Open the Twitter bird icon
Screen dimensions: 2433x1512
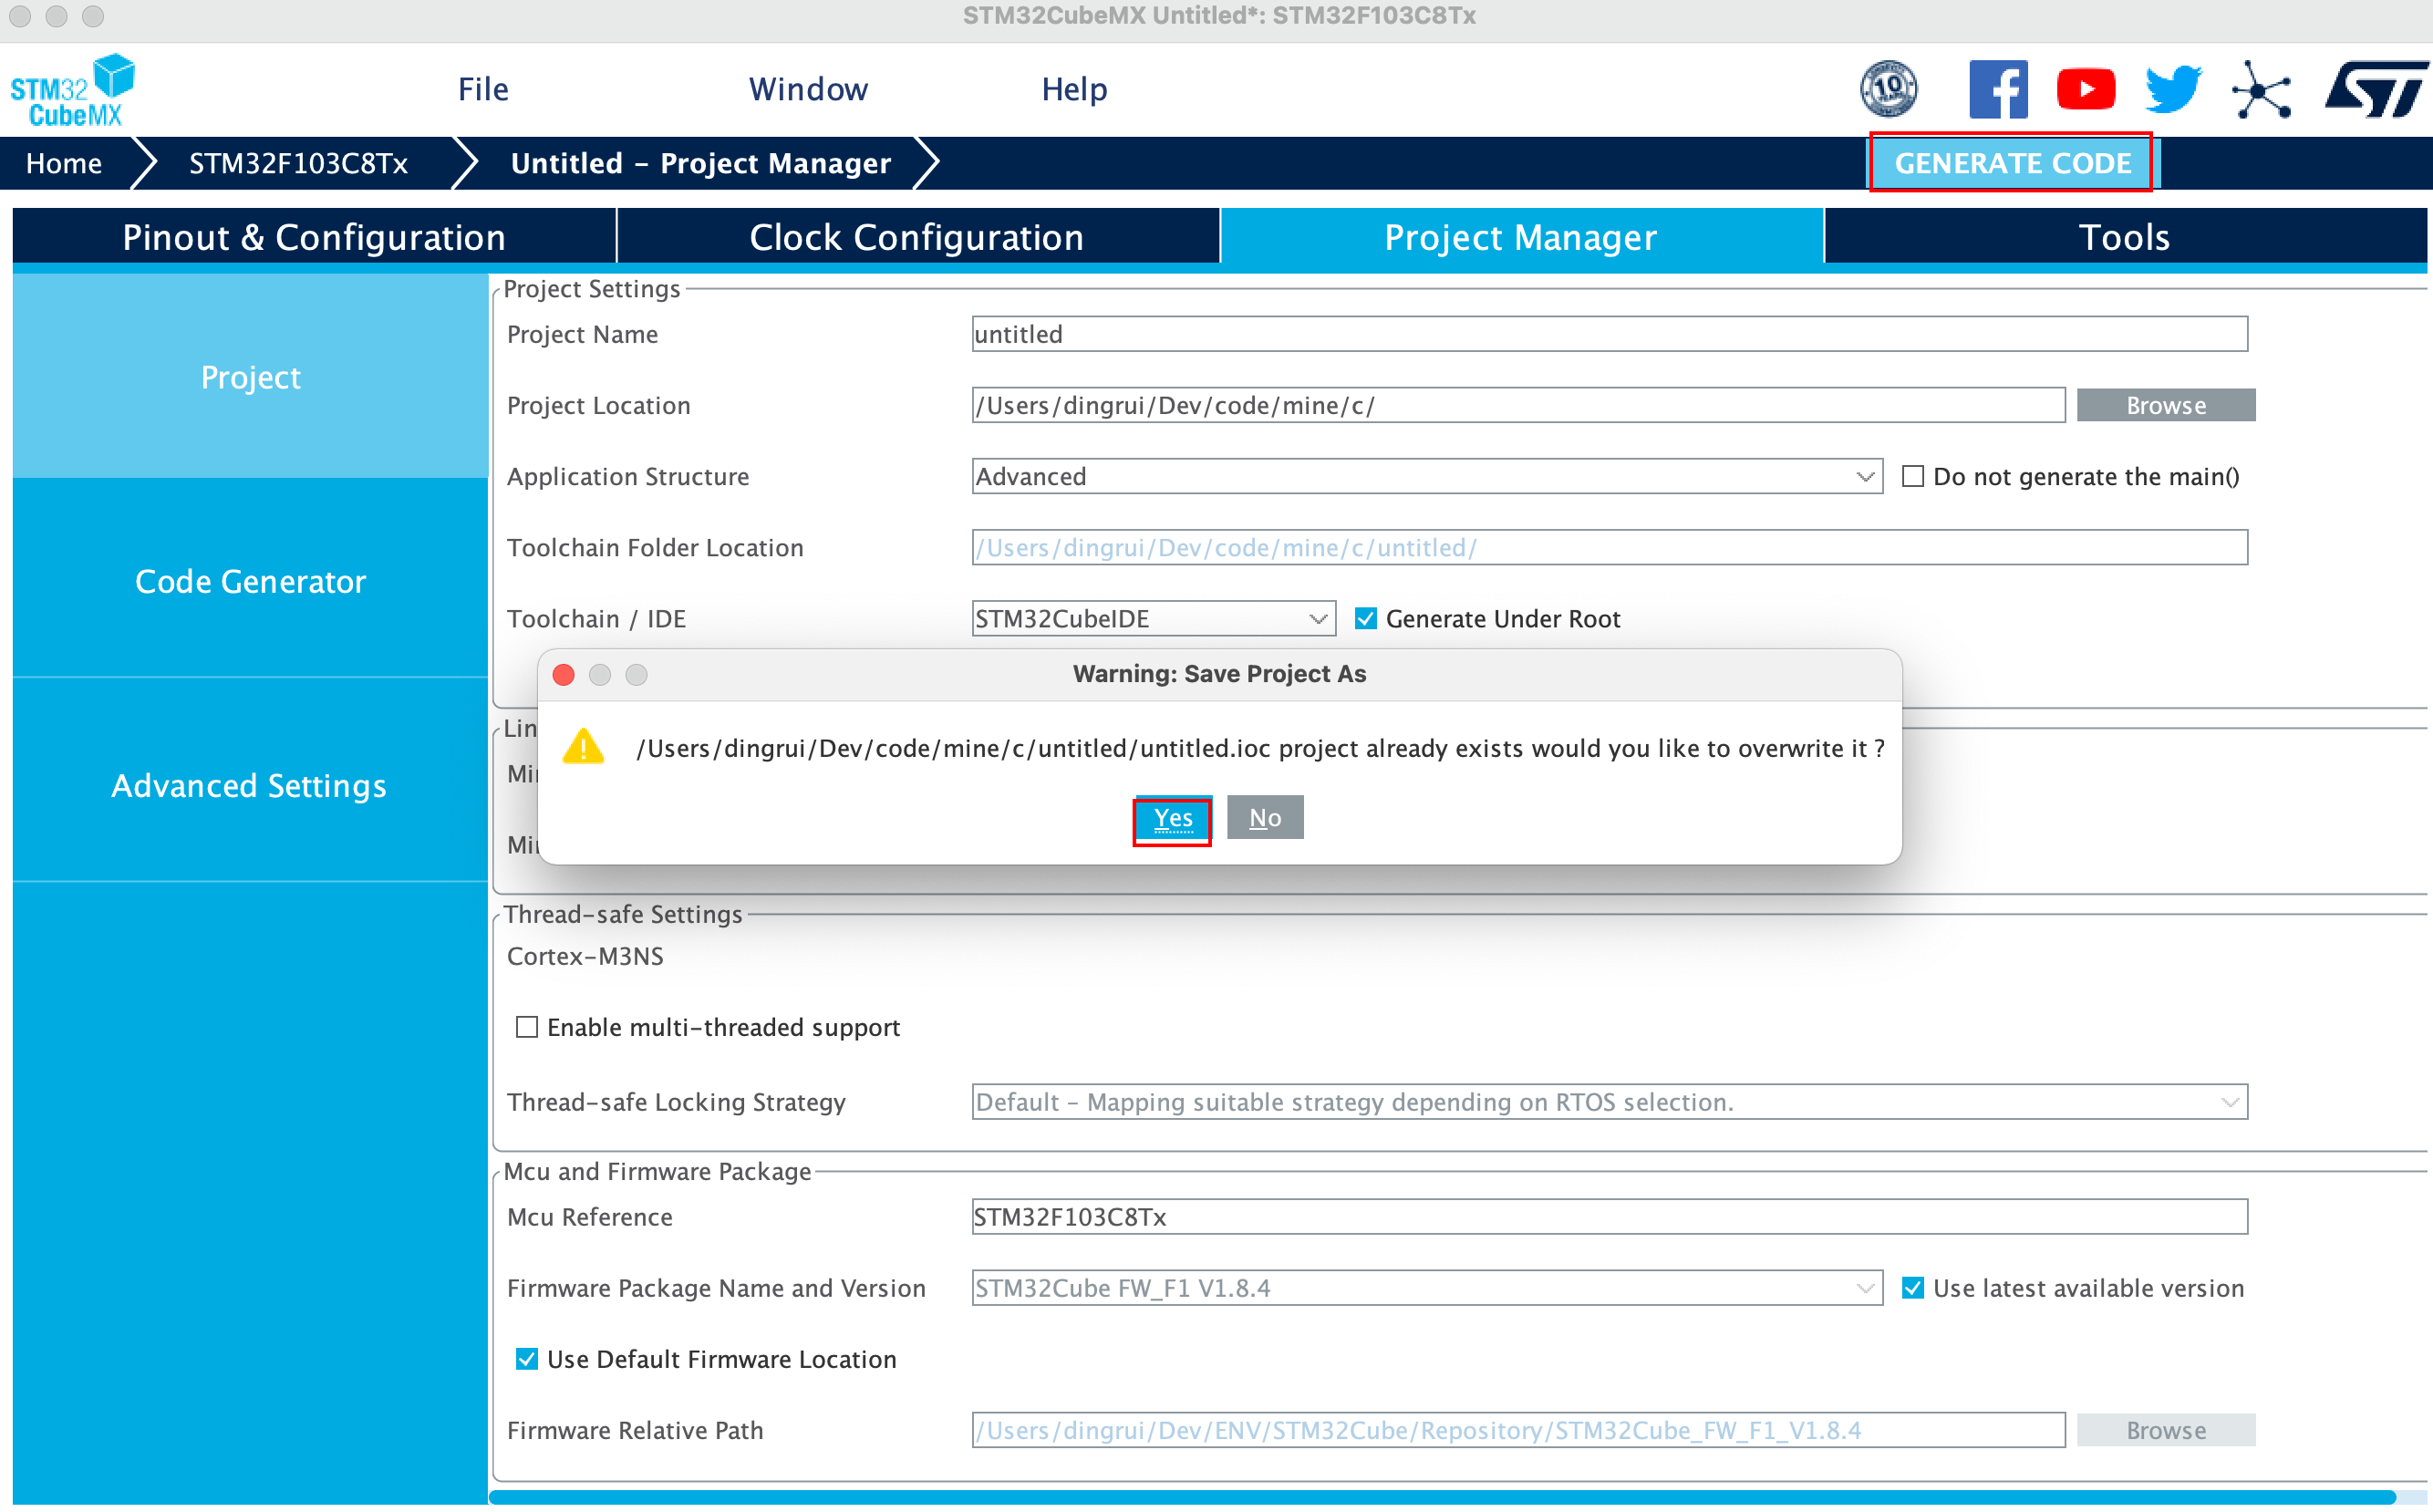click(2173, 89)
